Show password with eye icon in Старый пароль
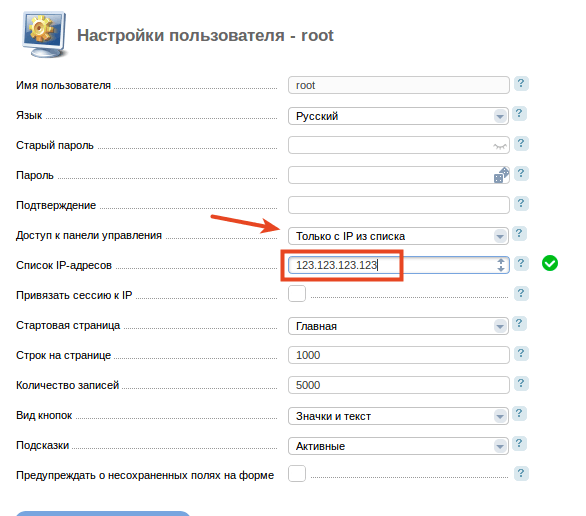 coord(500,146)
